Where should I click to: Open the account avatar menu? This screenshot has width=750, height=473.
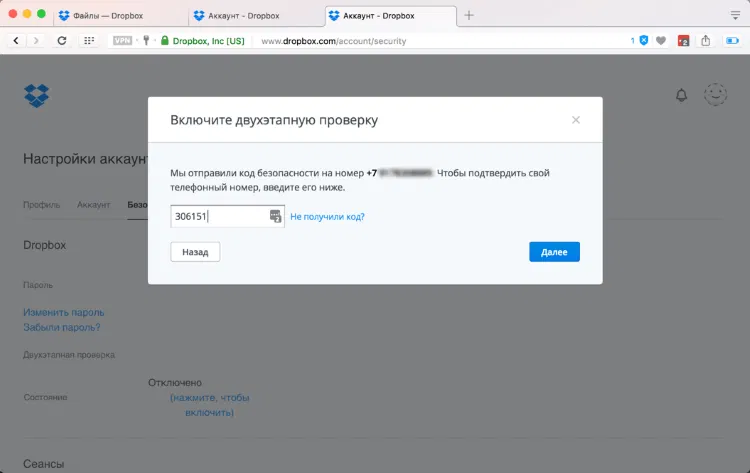point(715,94)
